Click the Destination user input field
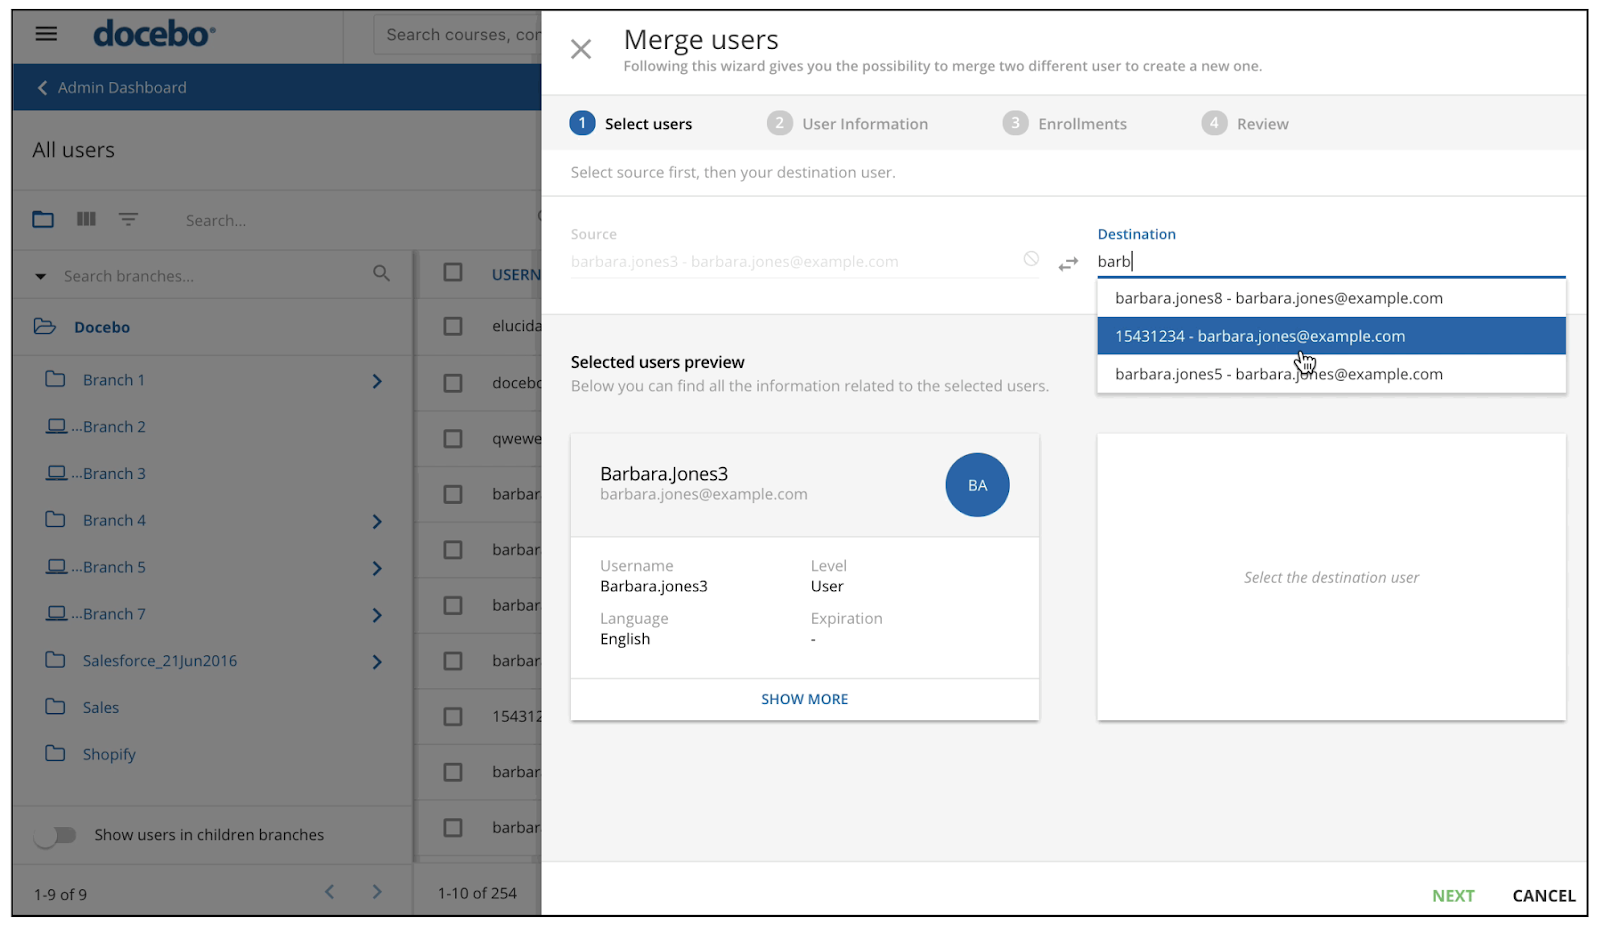 pyautogui.click(x=1330, y=262)
